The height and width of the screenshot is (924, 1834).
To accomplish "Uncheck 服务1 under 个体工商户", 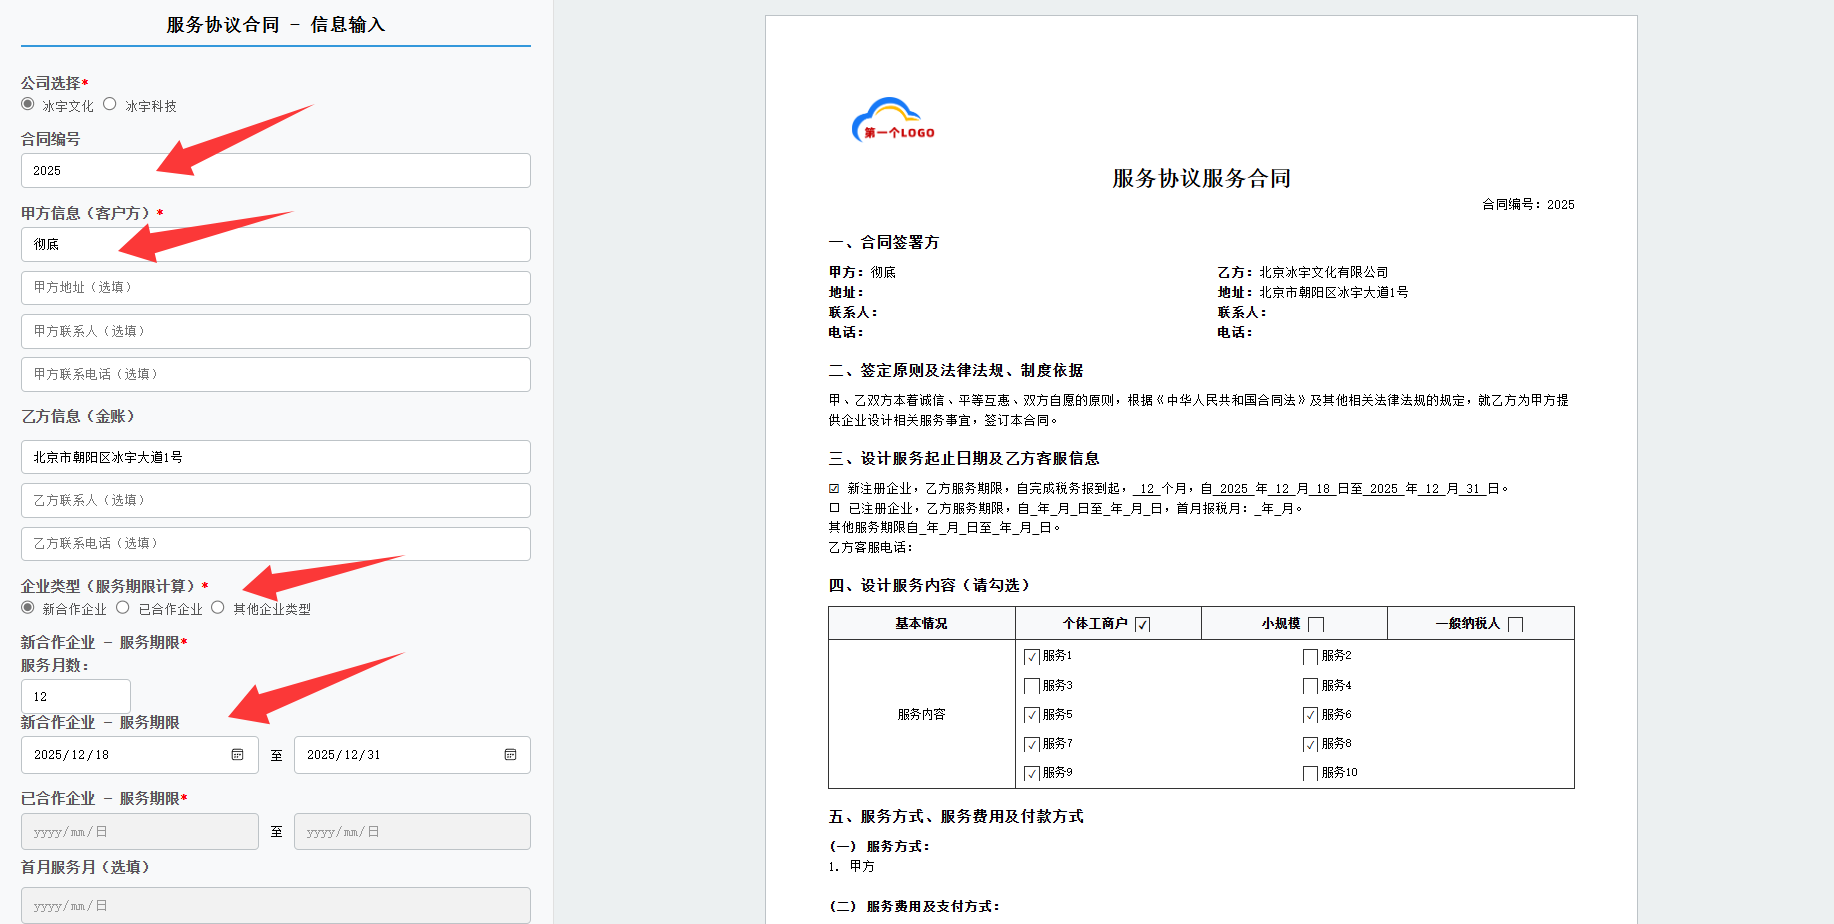I will tap(1031, 656).
